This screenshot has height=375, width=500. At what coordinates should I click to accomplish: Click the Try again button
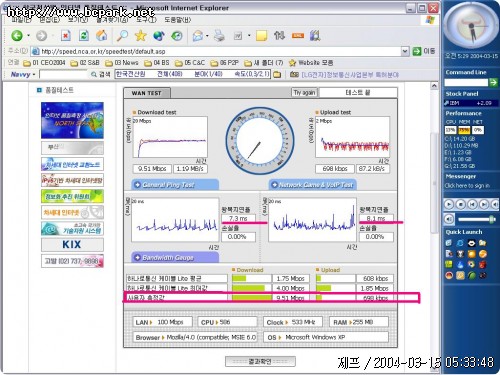tap(304, 93)
